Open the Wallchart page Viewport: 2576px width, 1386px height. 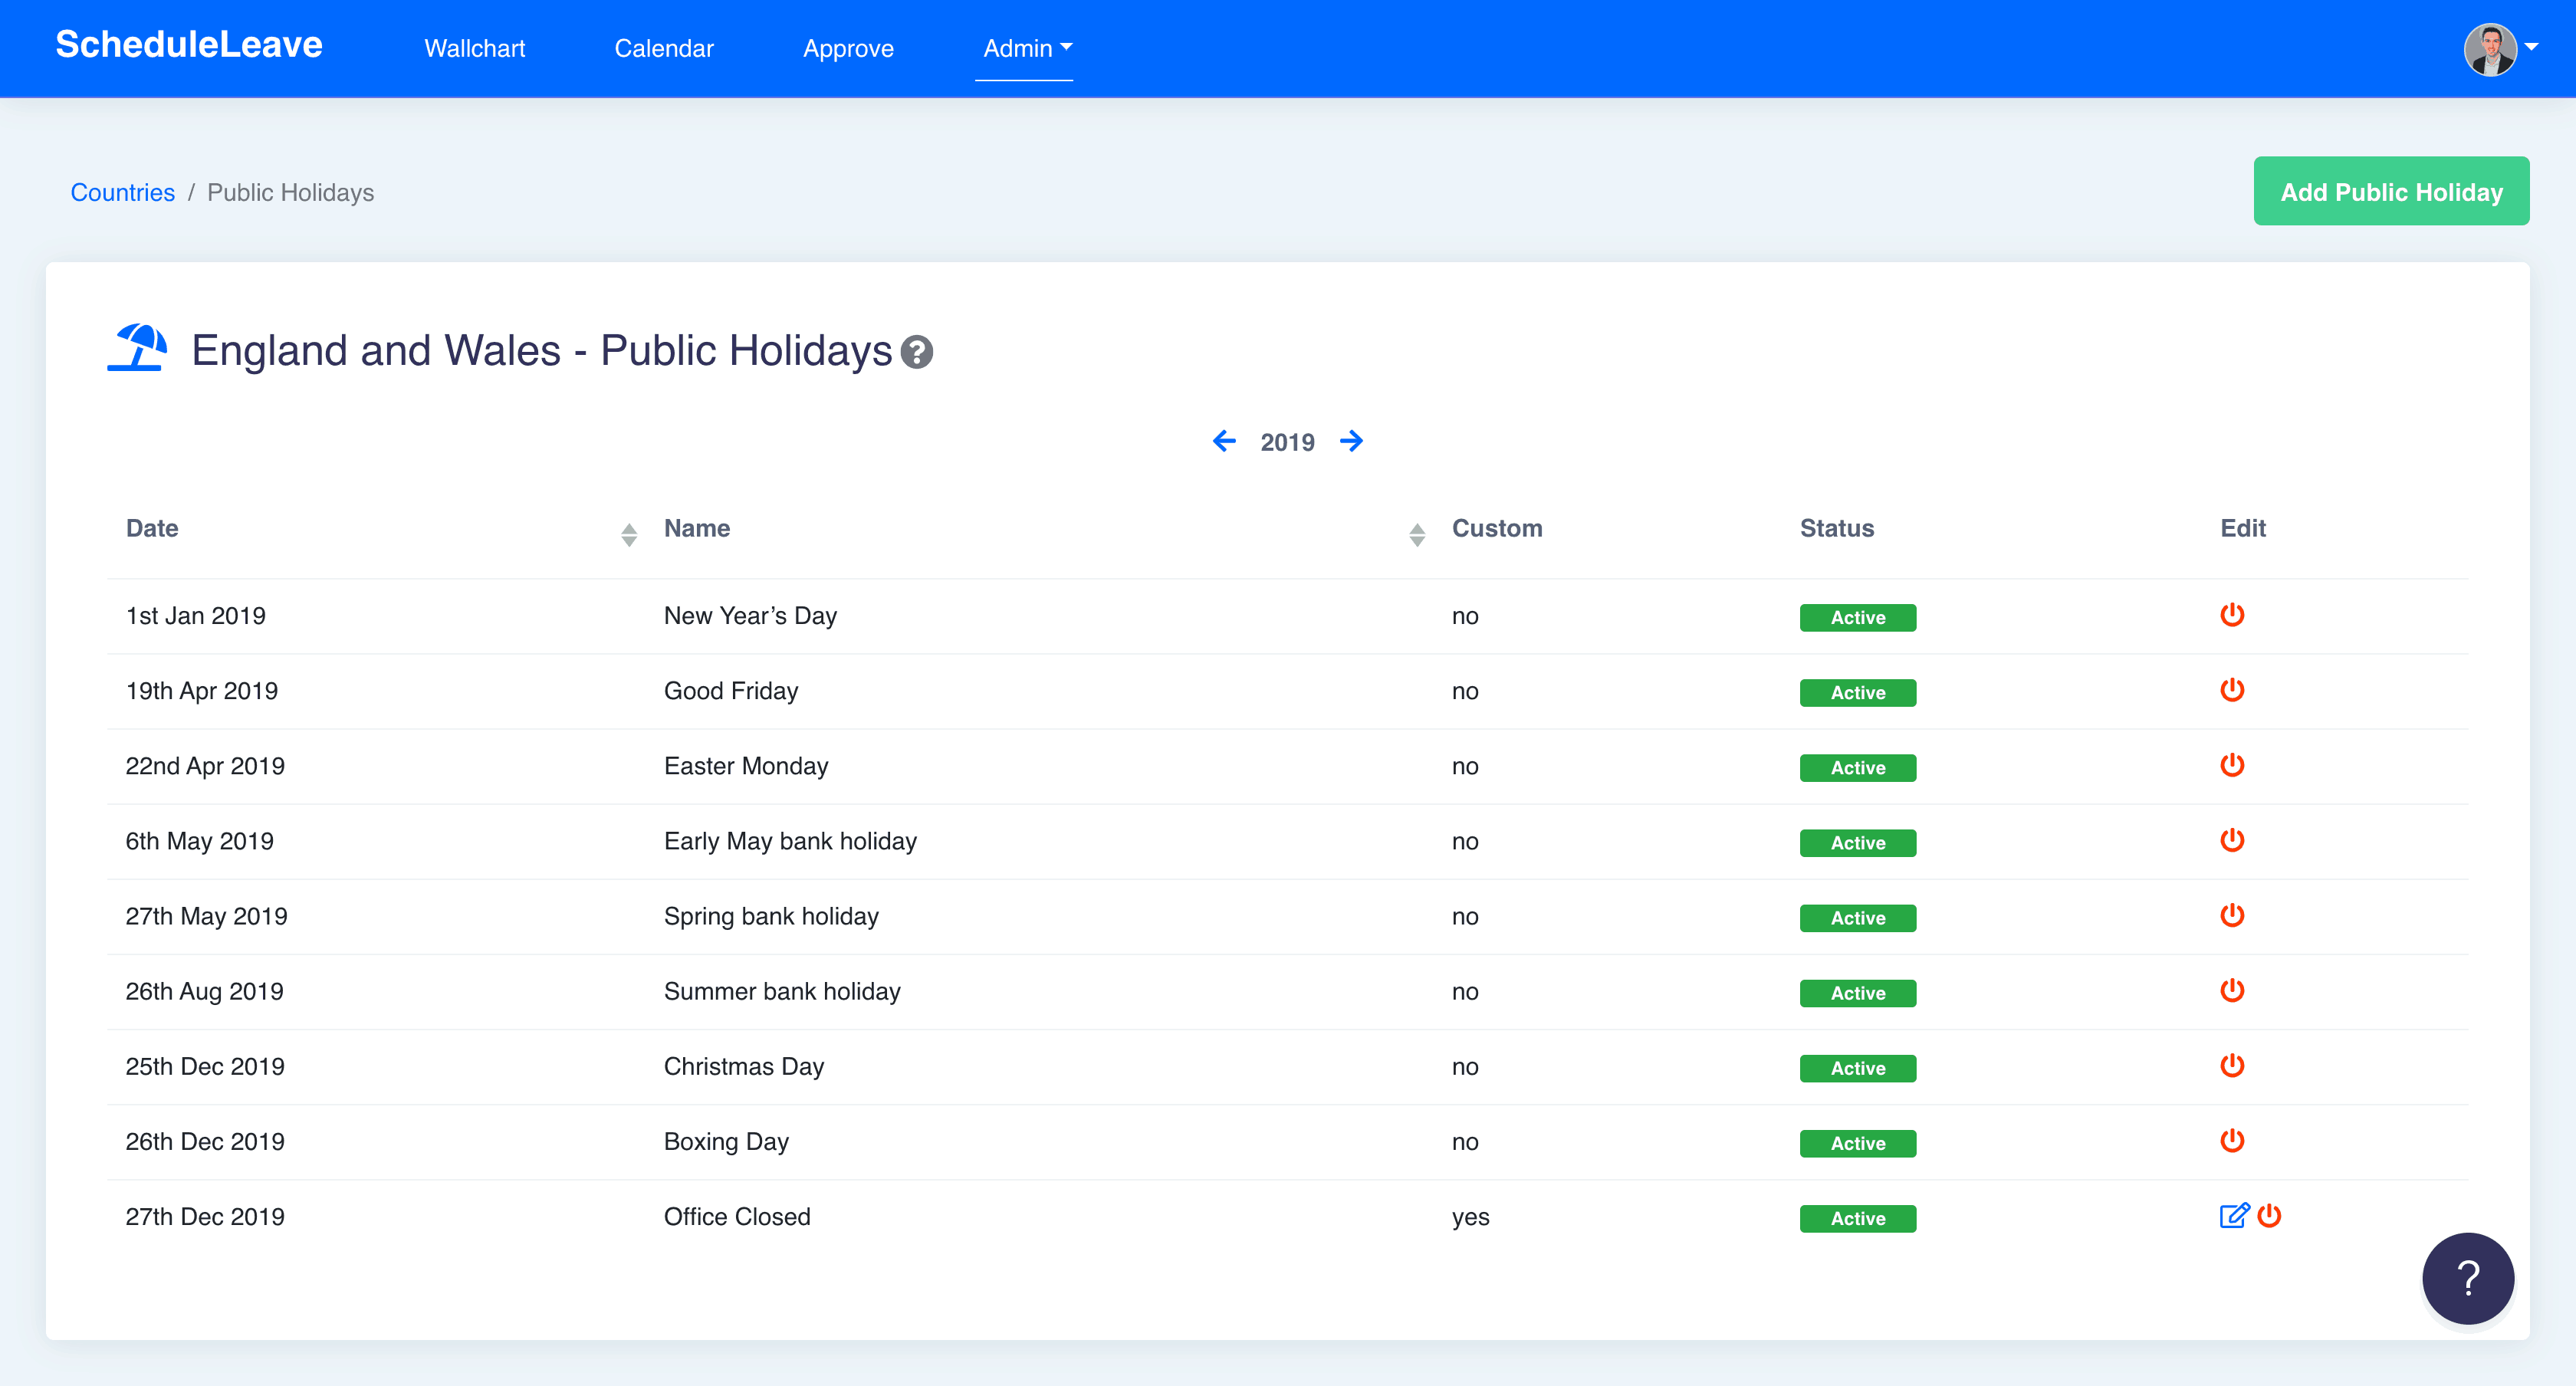[x=474, y=48]
